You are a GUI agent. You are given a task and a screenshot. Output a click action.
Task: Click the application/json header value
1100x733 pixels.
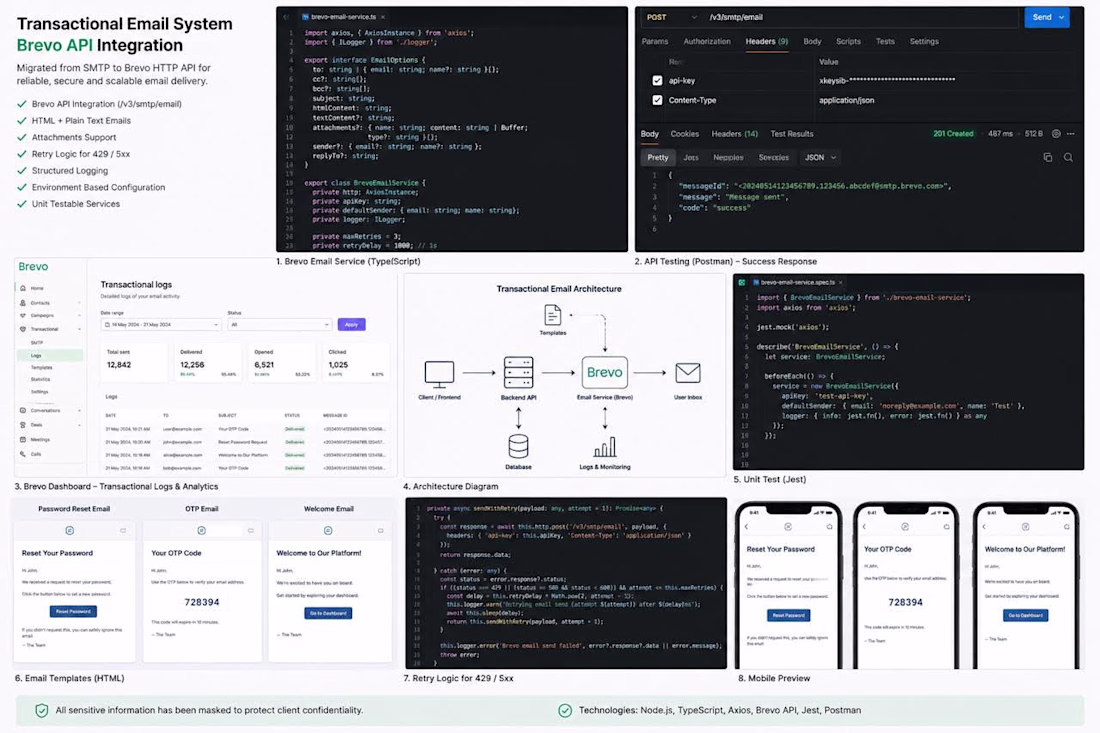[846, 100]
